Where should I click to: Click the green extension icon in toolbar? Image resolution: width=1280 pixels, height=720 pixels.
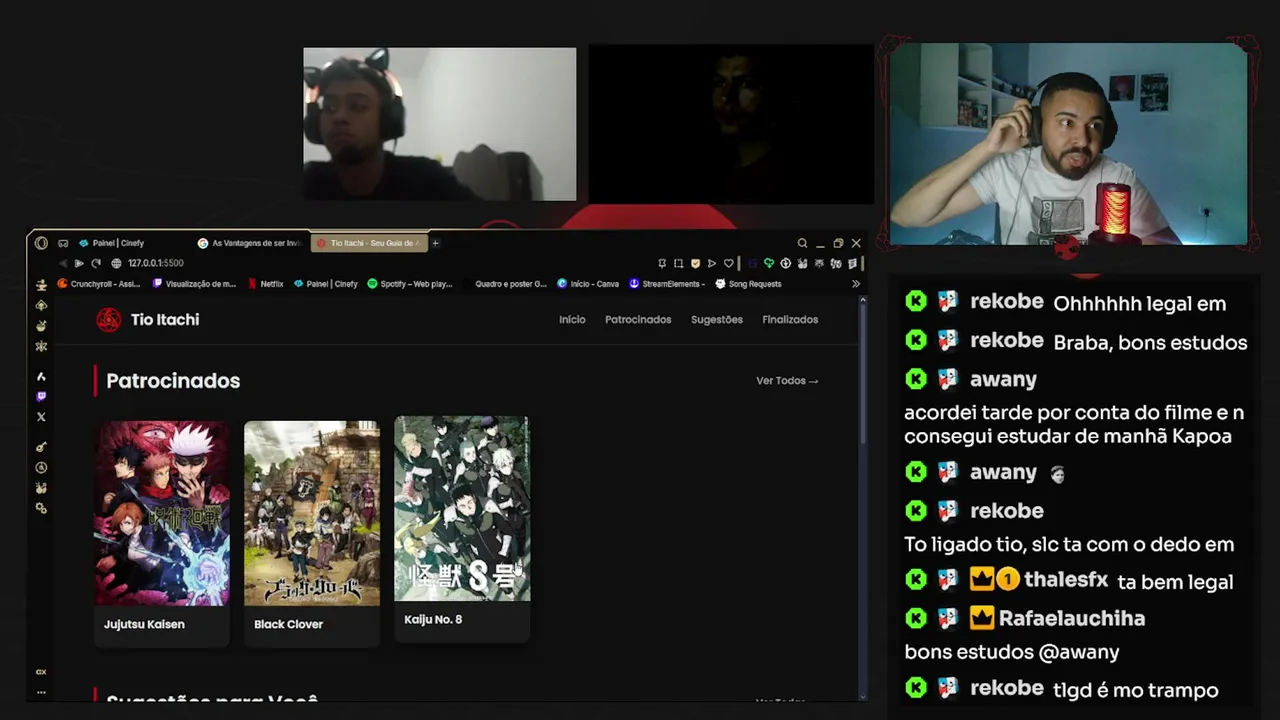[768, 263]
